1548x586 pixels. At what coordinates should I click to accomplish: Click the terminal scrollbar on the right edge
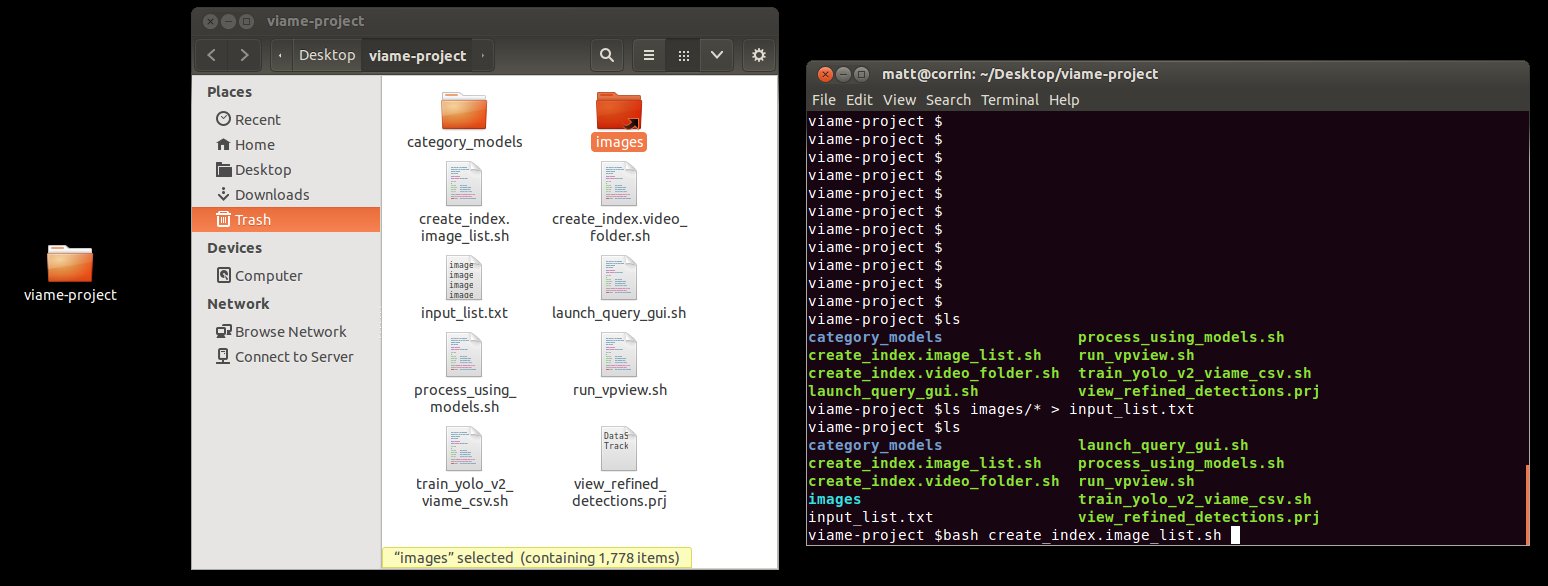pyautogui.click(x=1527, y=505)
